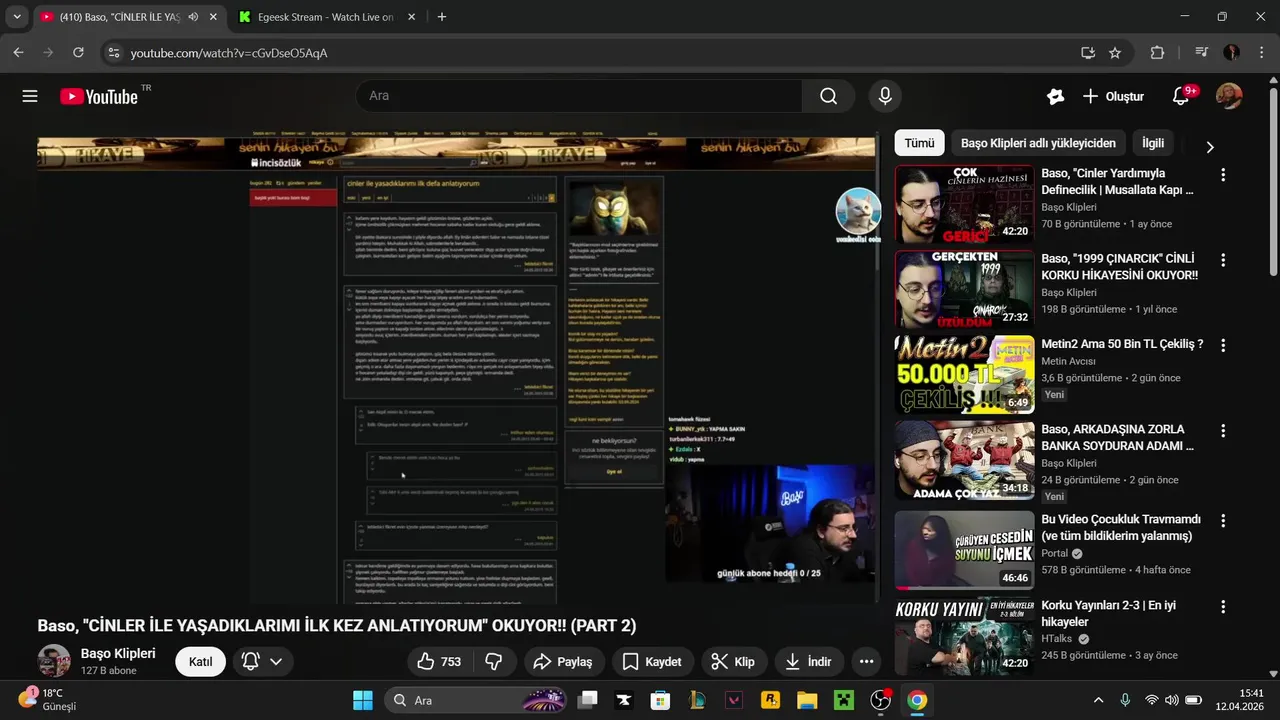Open options for "Korku Yayınları 2-3" video
Screen dimensions: 1280x720
click(1222, 606)
